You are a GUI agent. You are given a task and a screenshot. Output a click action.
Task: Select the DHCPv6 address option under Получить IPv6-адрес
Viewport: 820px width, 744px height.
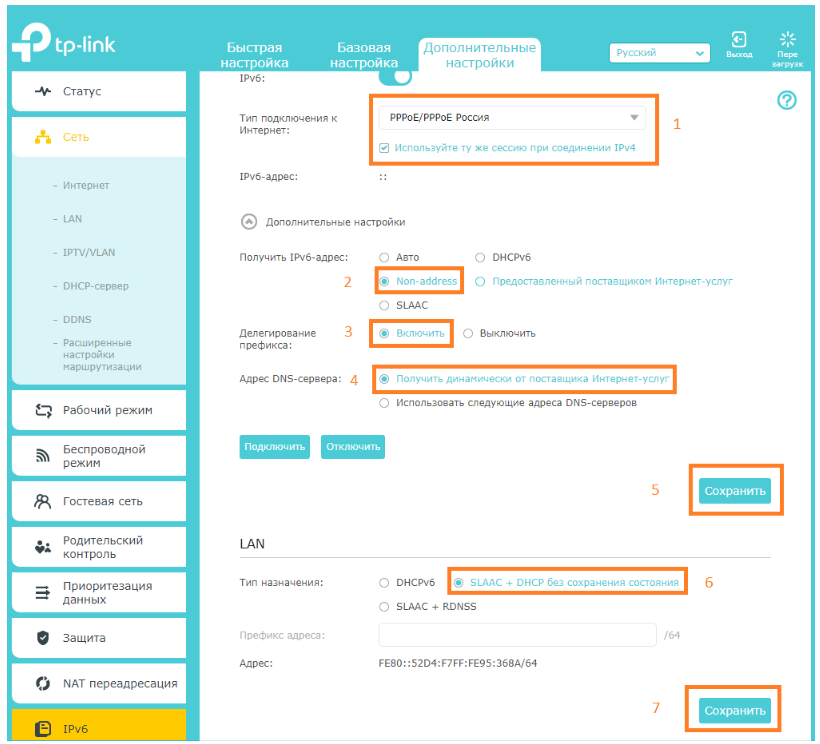(x=480, y=257)
